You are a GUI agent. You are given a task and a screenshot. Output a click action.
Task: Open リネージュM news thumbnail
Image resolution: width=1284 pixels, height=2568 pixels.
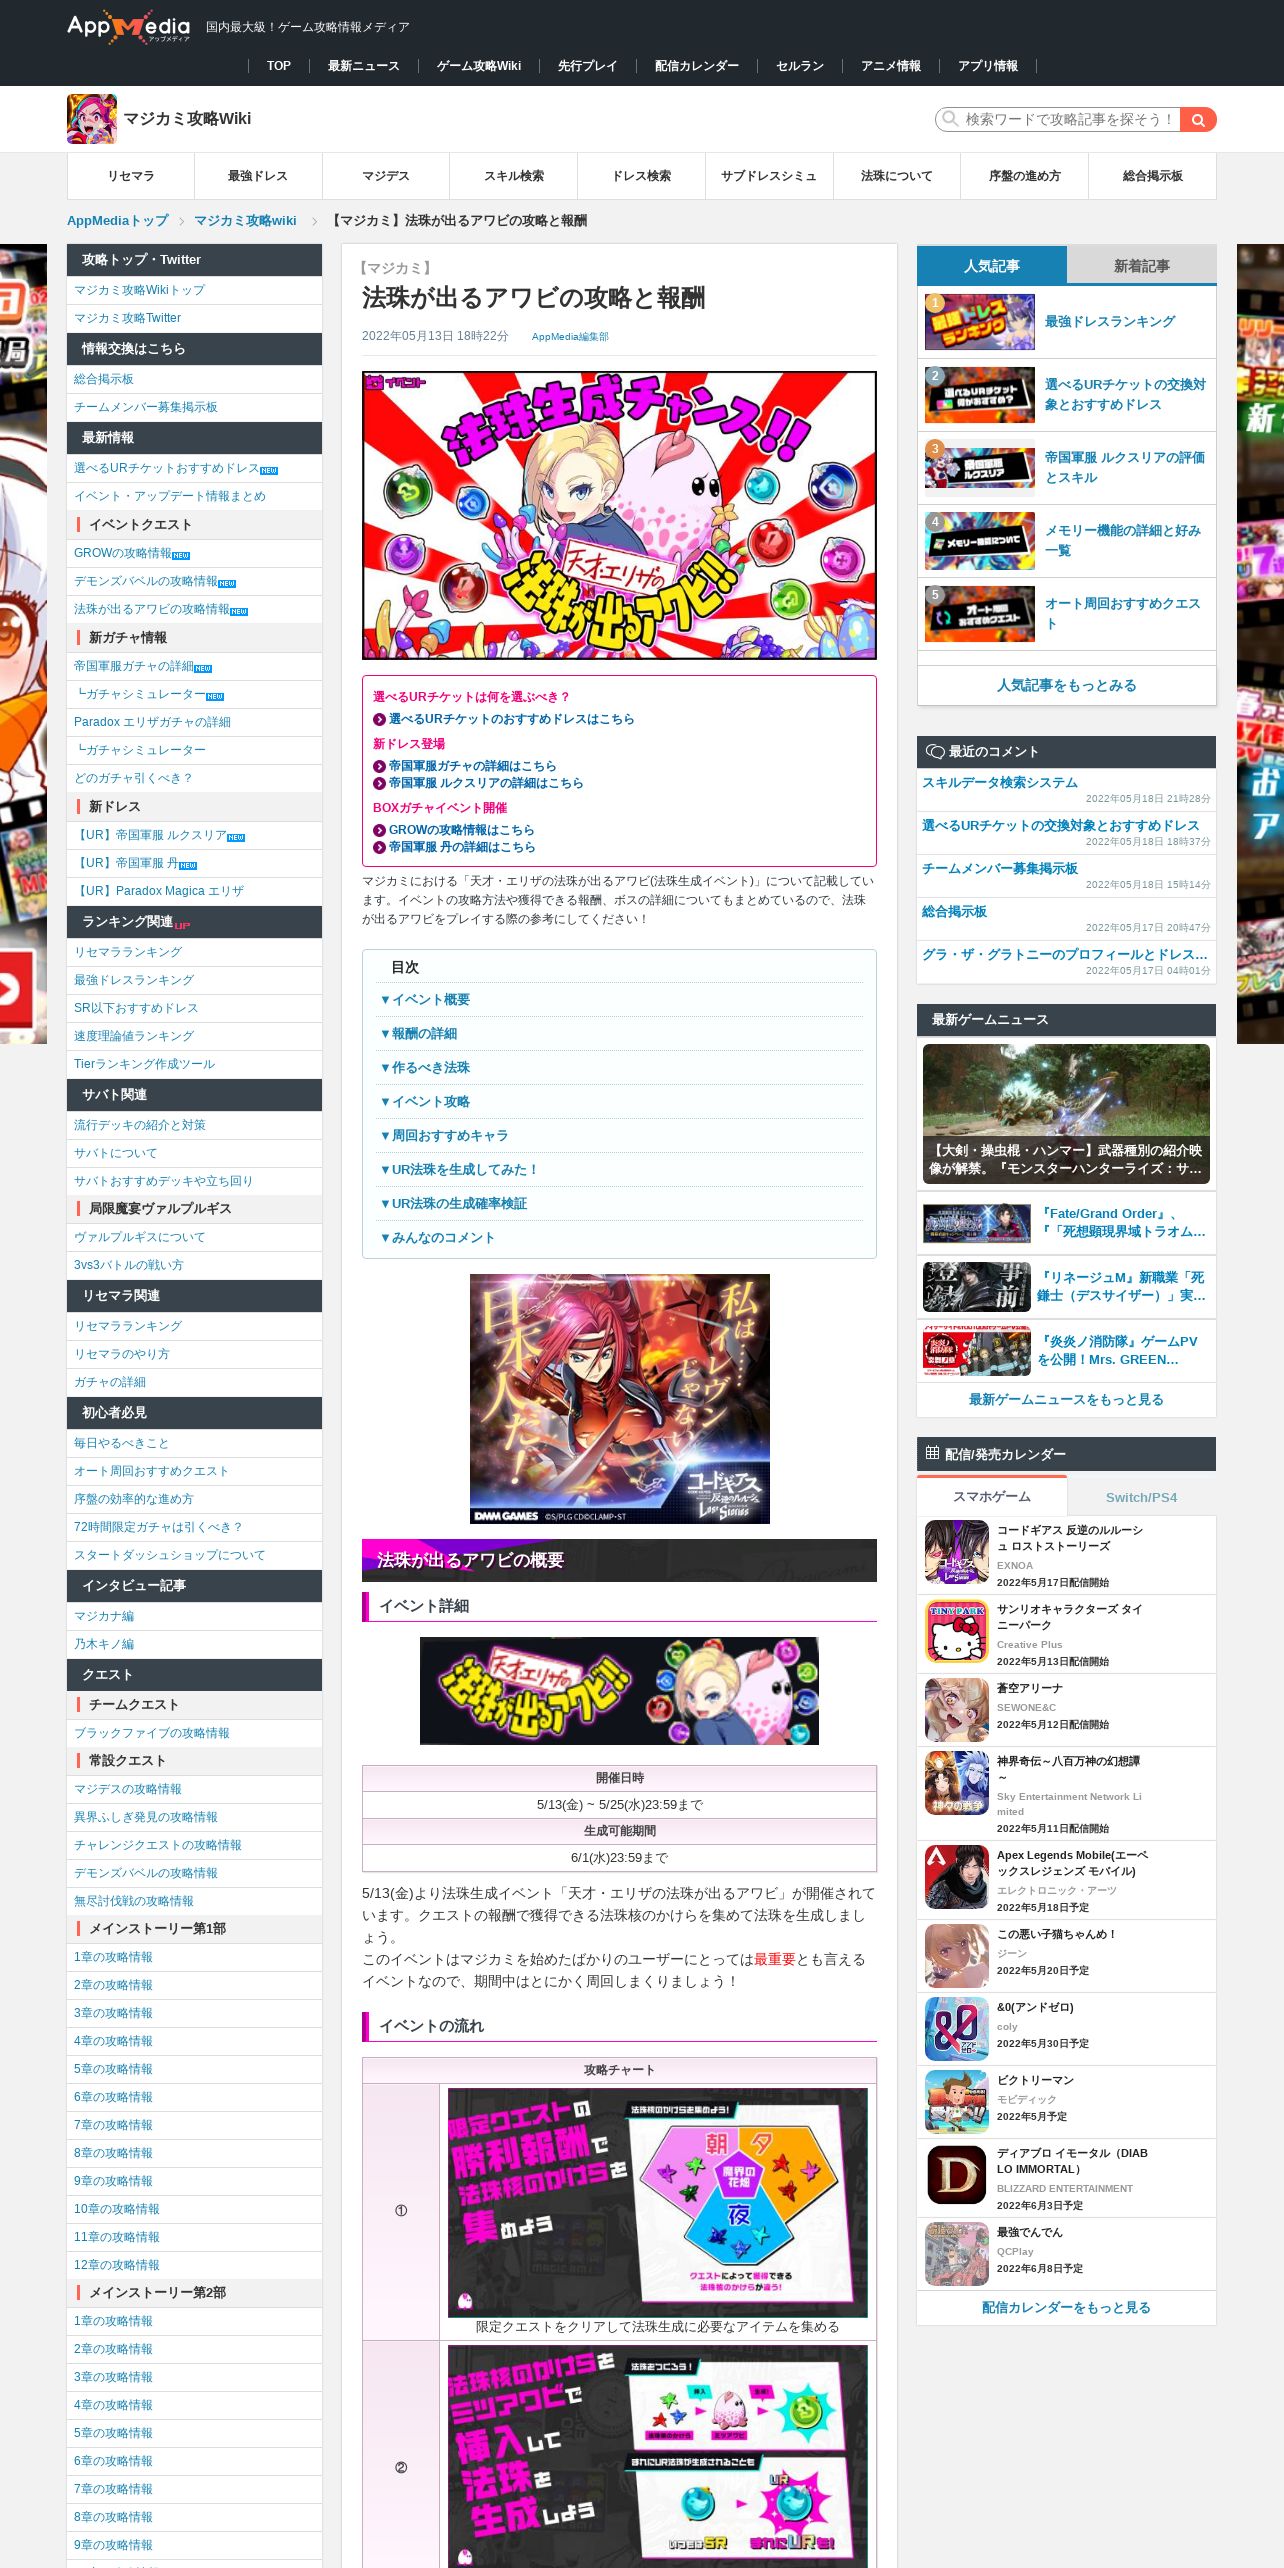tap(976, 1286)
